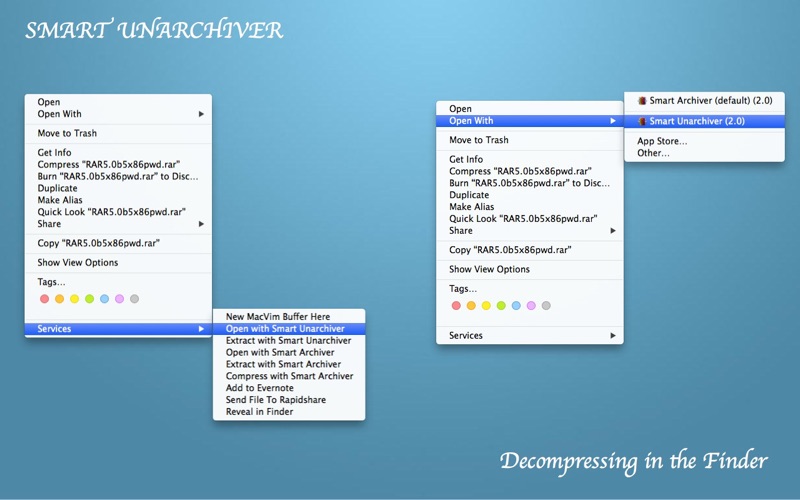Select Show View Options in right menu

point(530,269)
